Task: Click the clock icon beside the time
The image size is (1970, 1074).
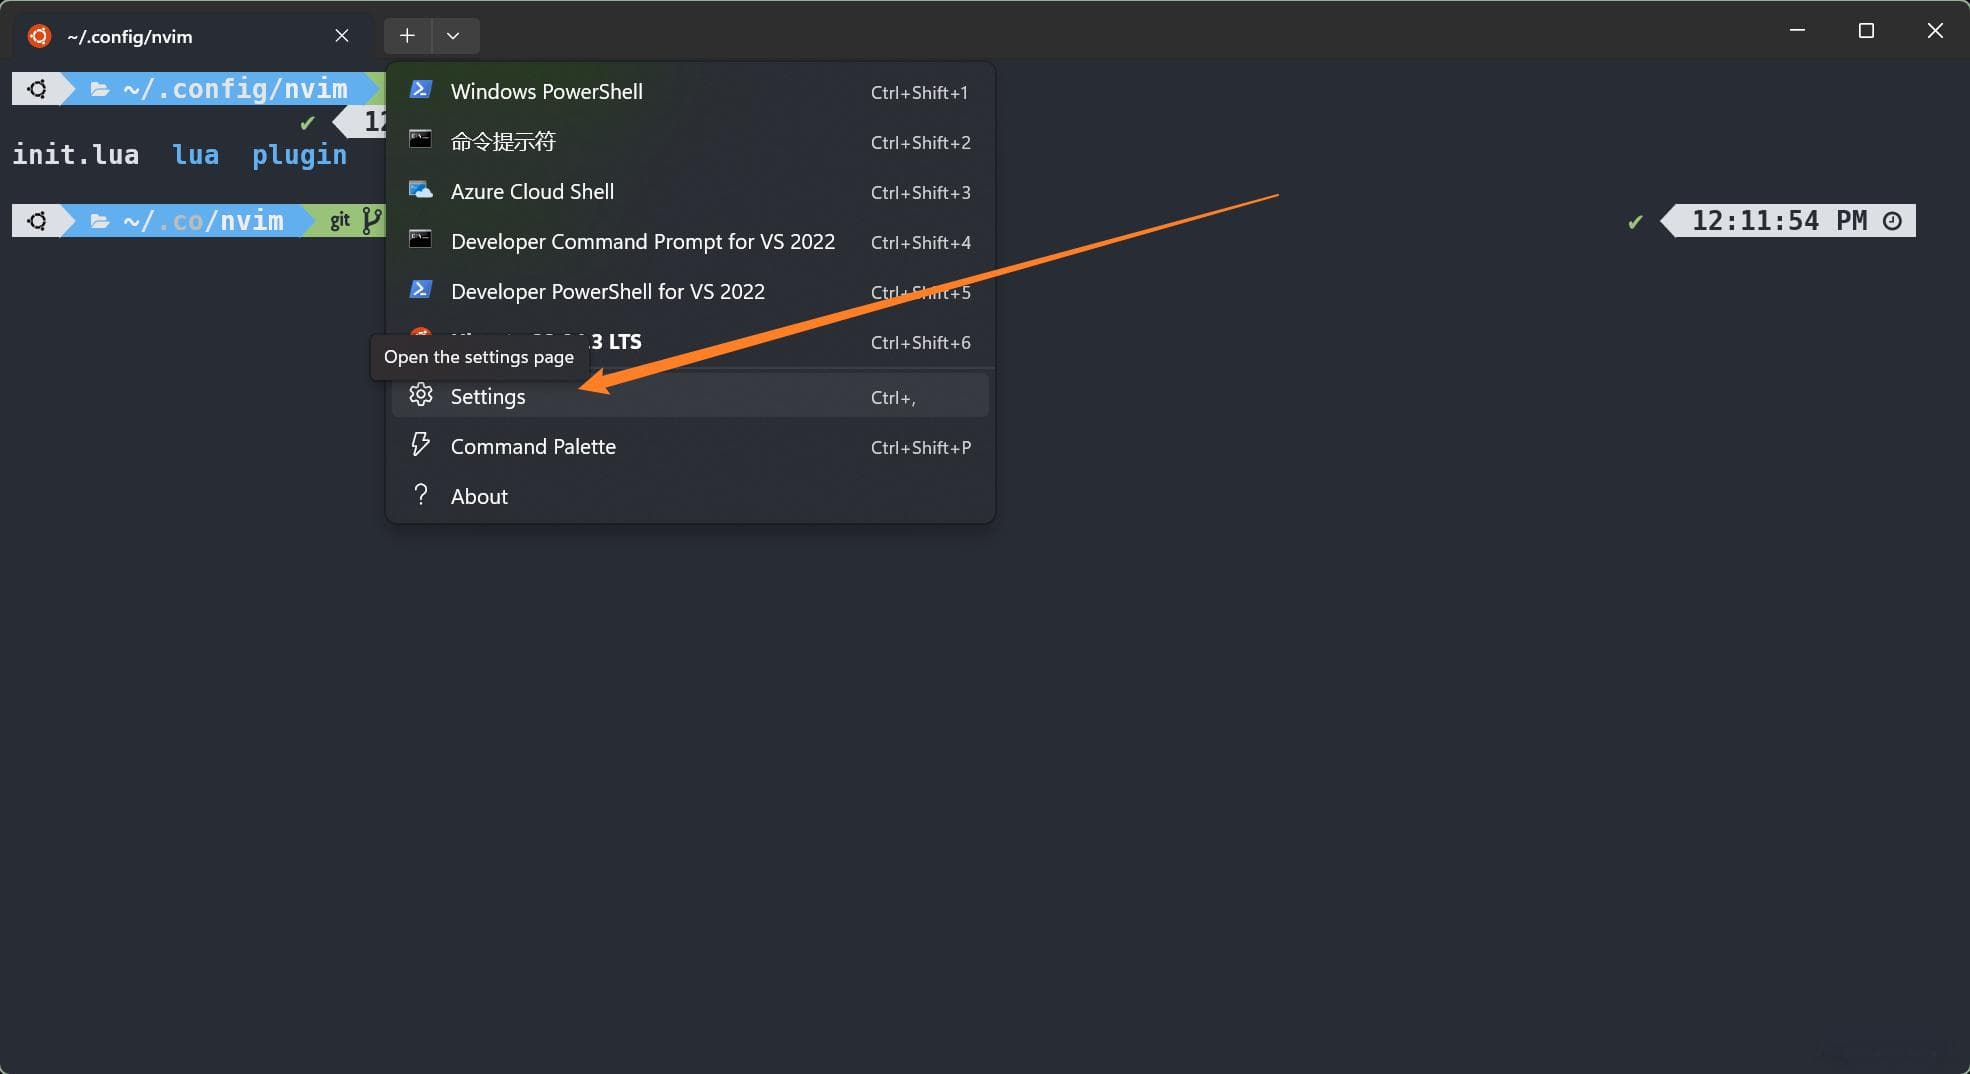Action: (x=1892, y=221)
